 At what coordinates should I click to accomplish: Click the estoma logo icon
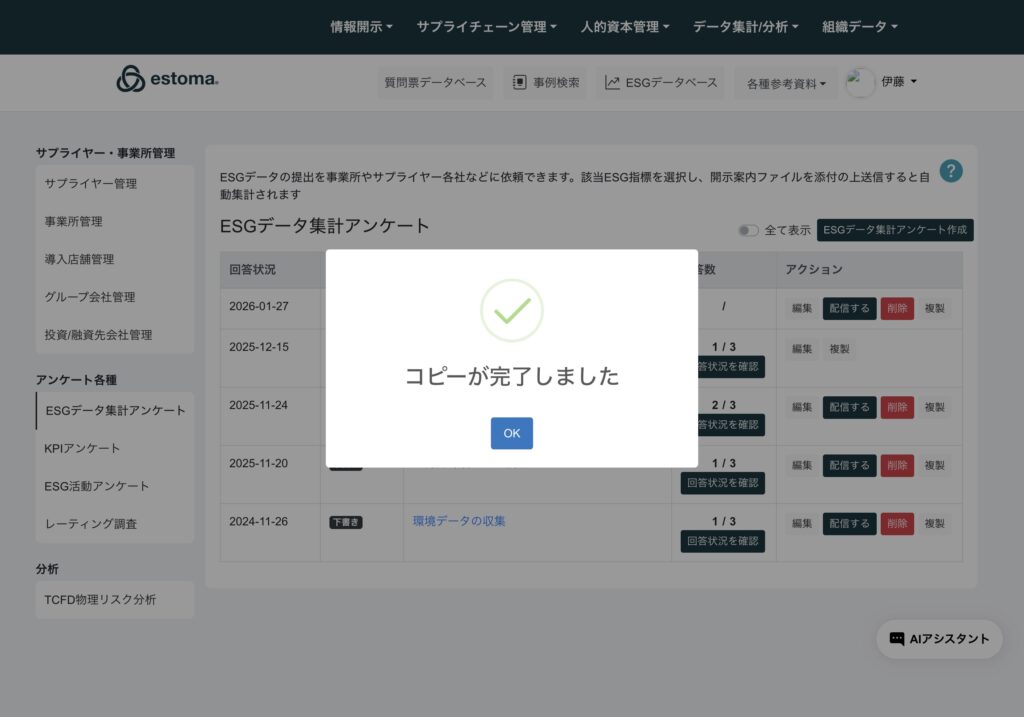(x=131, y=79)
